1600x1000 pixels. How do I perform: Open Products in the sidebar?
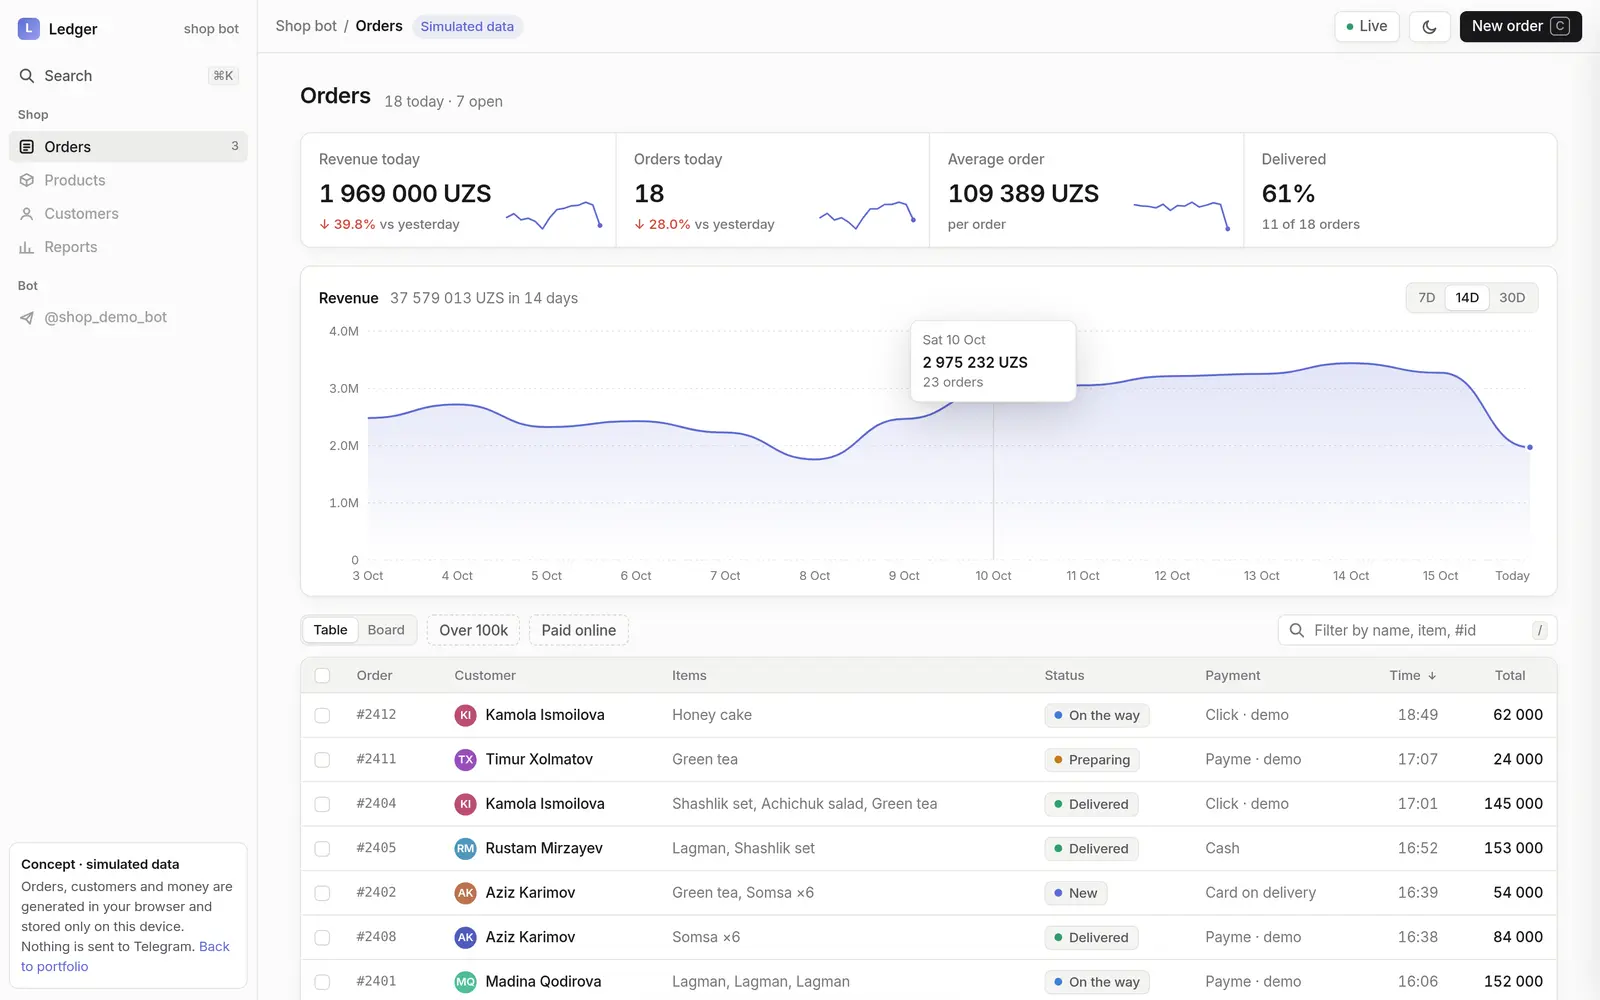point(128,180)
